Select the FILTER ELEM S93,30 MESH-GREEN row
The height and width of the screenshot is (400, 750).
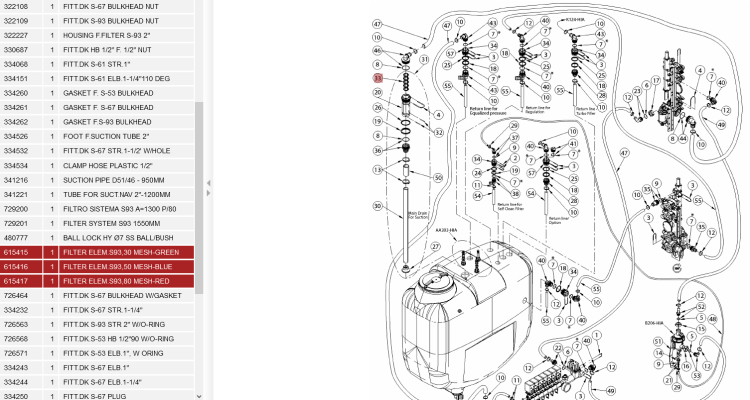click(x=100, y=253)
